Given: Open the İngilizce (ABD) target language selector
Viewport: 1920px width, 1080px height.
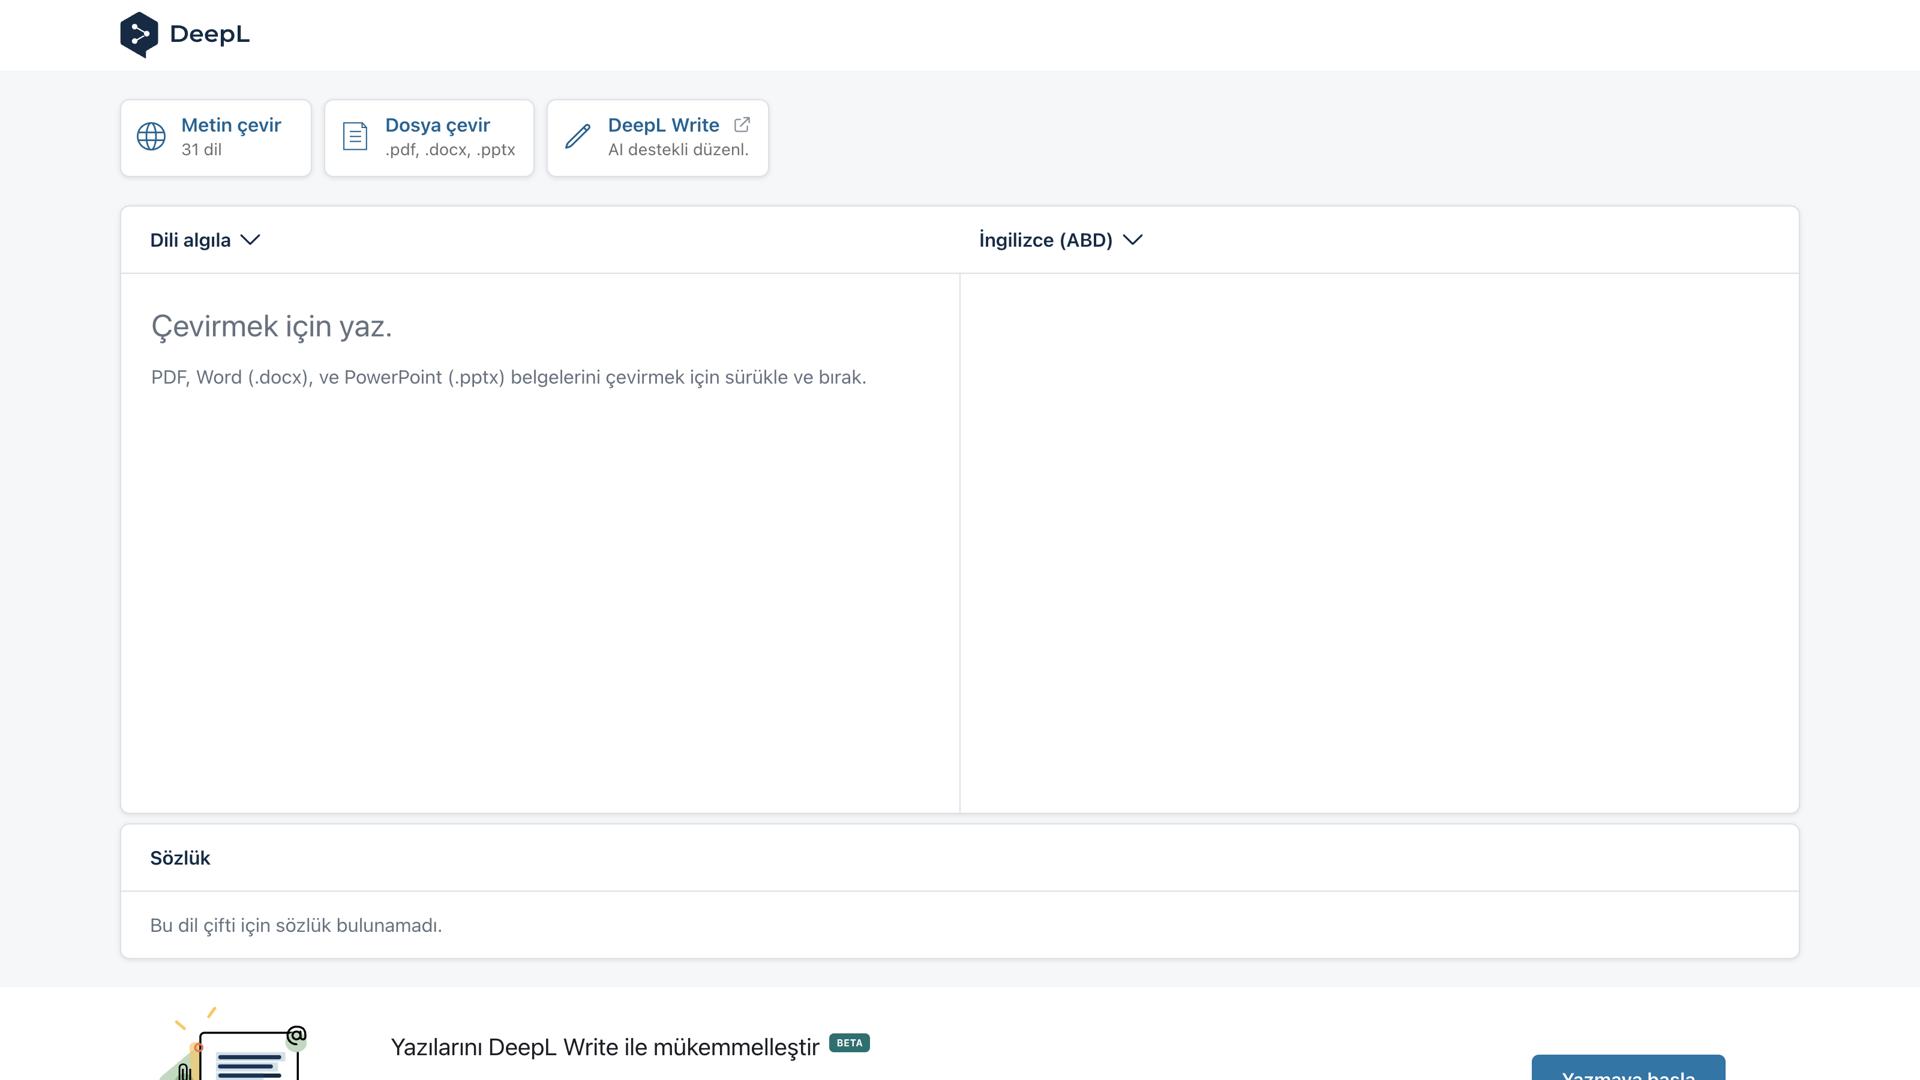Looking at the screenshot, I should tap(1045, 240).
